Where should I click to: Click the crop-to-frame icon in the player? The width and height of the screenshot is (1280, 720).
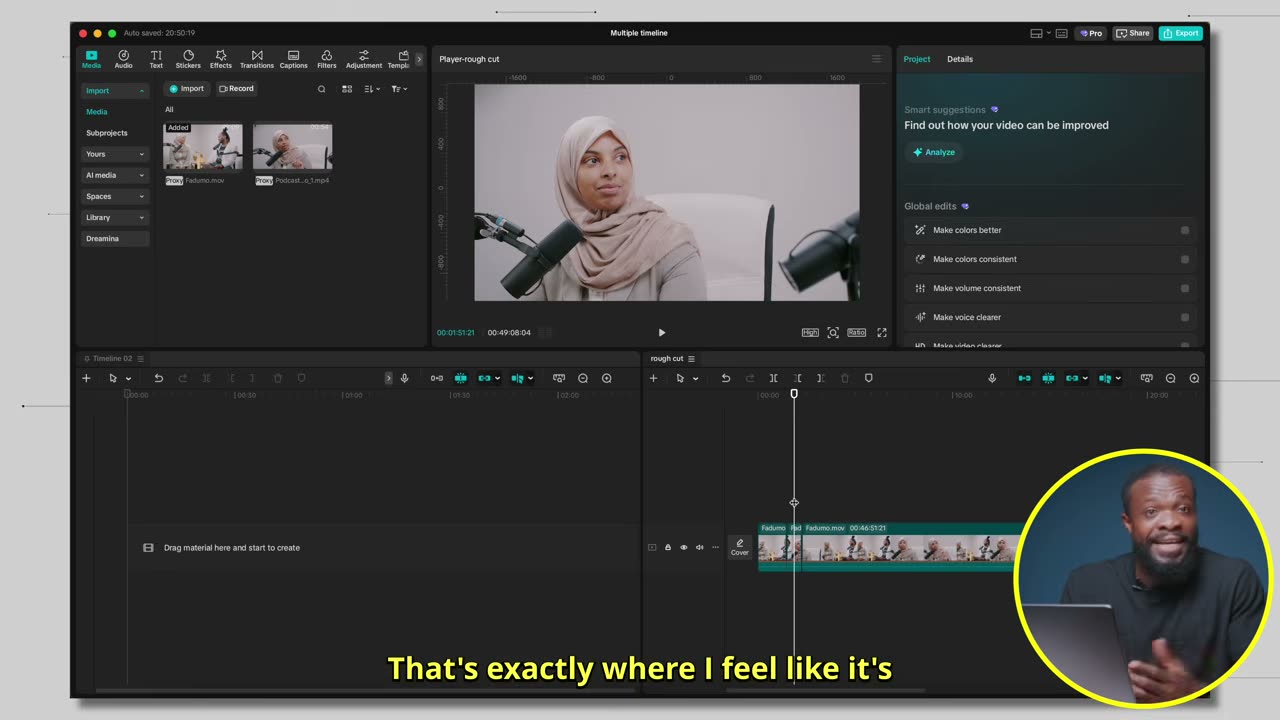833,333
